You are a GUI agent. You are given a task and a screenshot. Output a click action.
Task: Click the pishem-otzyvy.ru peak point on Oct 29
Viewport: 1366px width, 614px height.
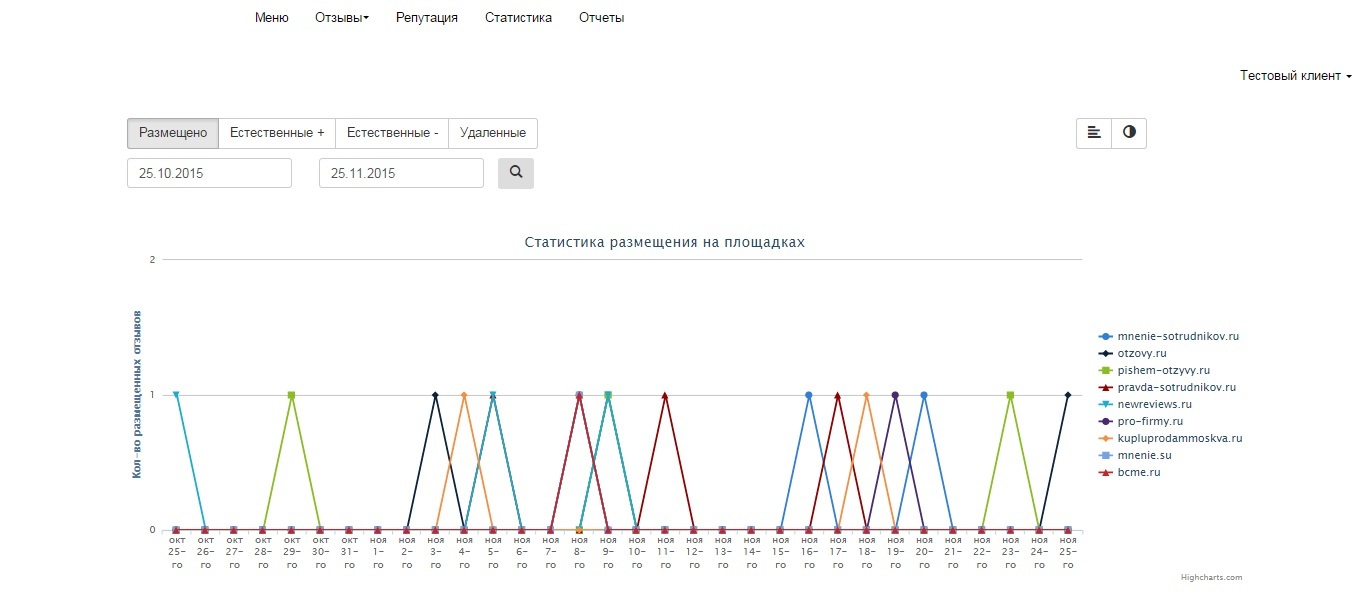tap(291, 395)
